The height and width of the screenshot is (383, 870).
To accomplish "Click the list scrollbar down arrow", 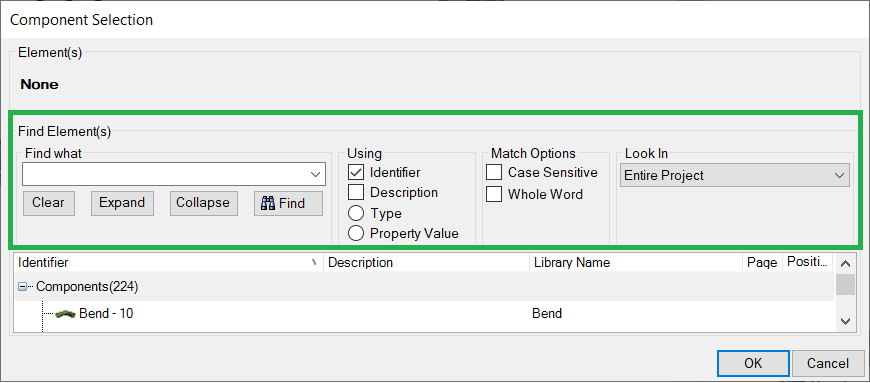I will tap(845, 321).
